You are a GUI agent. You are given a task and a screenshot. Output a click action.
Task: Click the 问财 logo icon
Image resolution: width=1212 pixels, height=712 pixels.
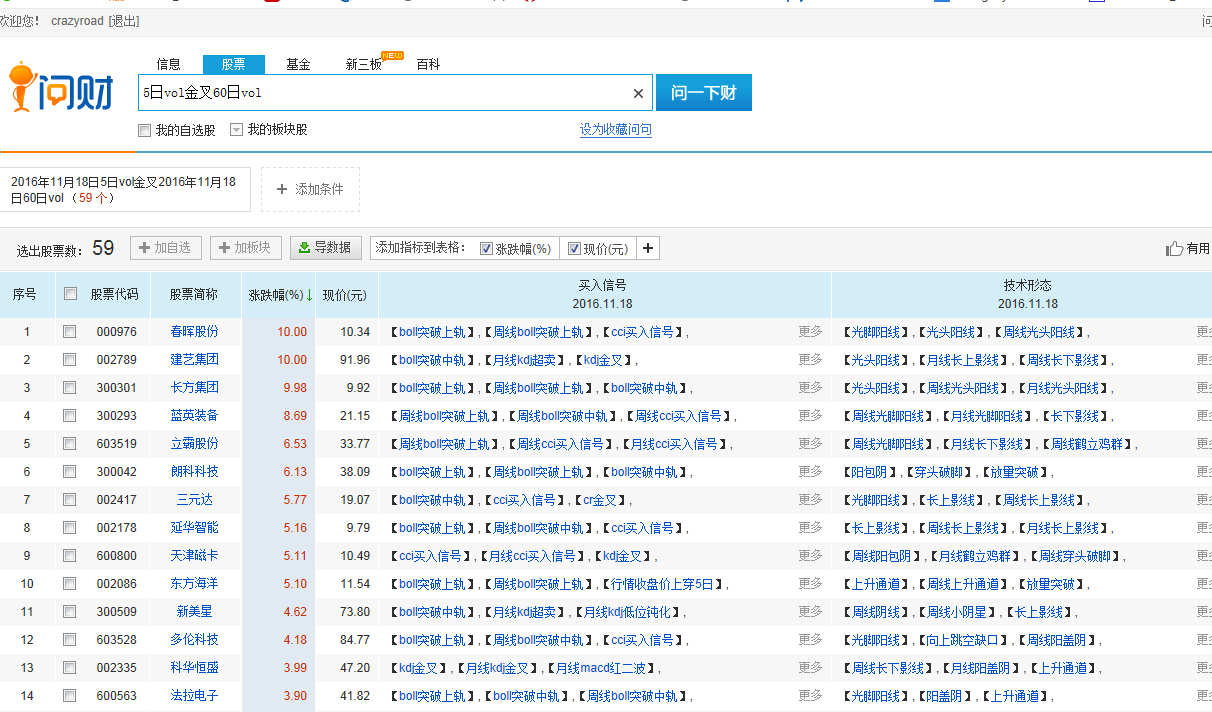click(x=61, y=89)
